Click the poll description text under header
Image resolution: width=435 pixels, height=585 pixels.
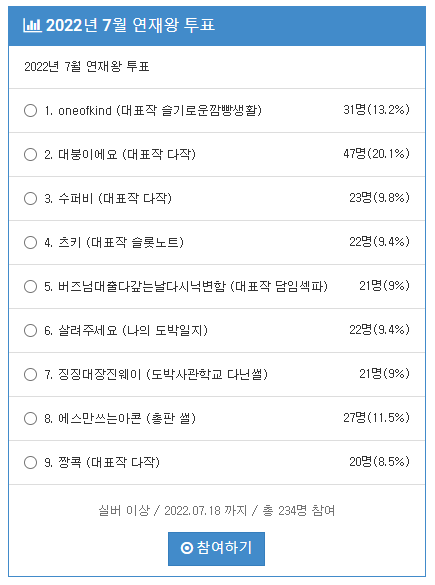click(x=87, y=67)
